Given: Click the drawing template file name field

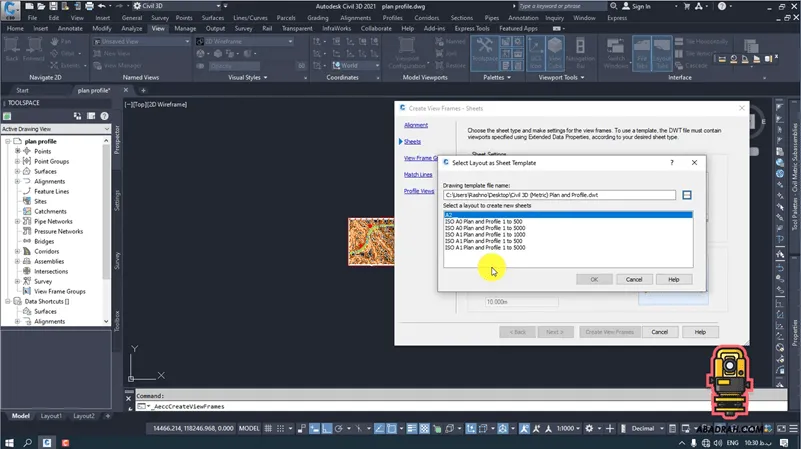Looking at the screenshot, I should pyautogui.click(x=559, y=195).
